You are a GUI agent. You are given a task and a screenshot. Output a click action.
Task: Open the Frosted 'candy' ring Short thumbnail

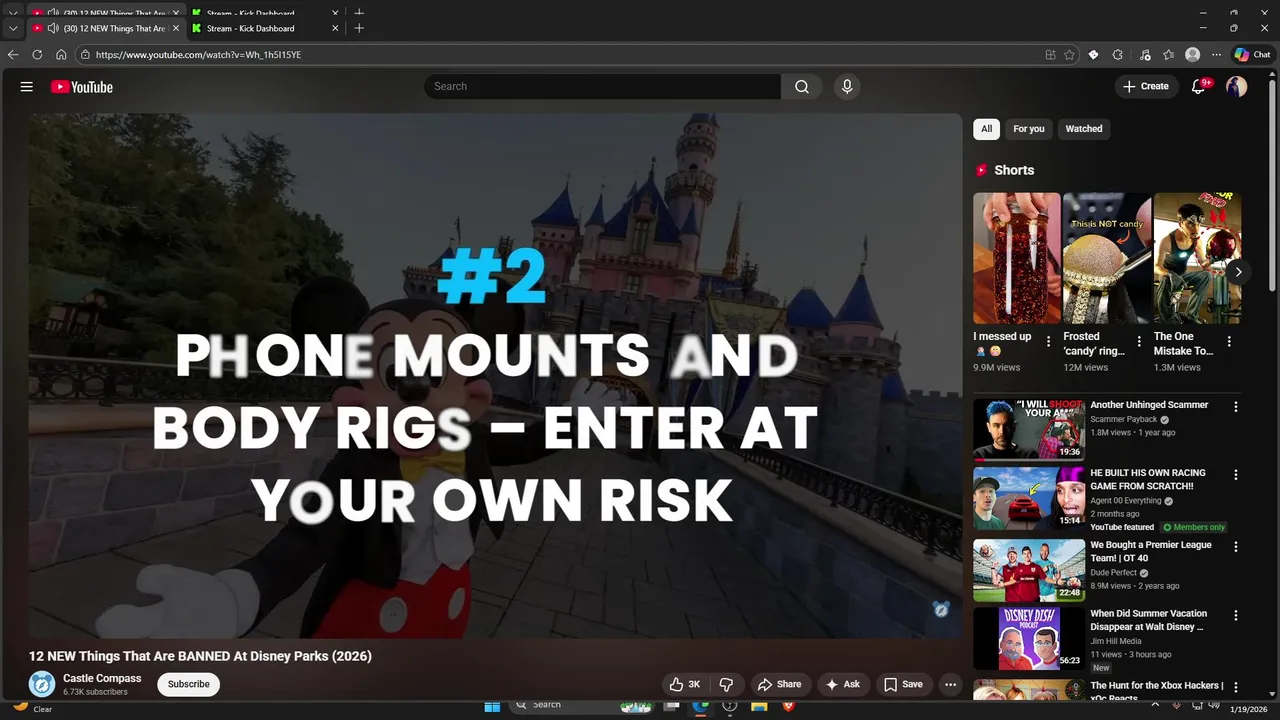point(1107,258)
